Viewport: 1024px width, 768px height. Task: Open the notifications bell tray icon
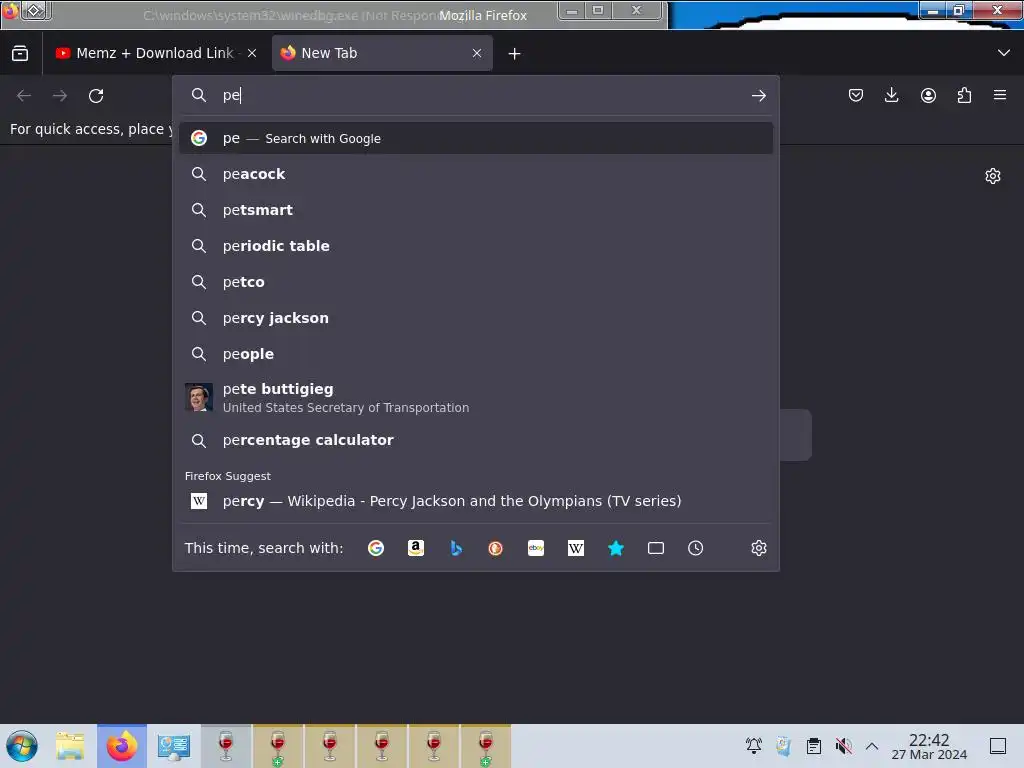754,746
